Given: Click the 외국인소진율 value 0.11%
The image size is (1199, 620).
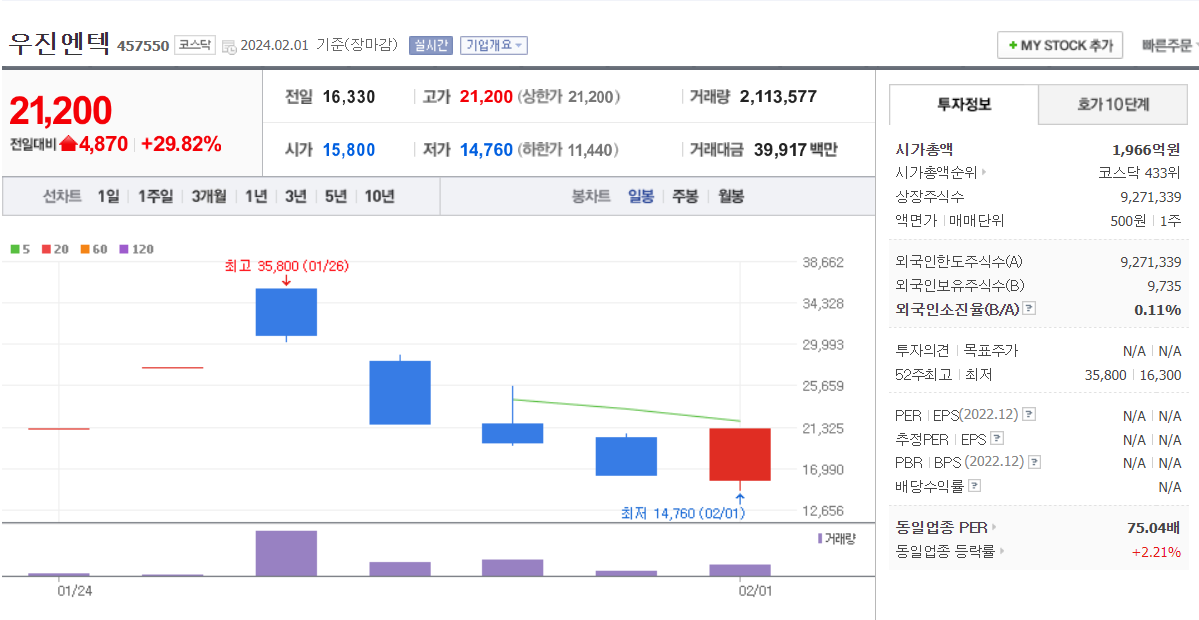Looking at the screenshot, I should tap(1160, 309).
